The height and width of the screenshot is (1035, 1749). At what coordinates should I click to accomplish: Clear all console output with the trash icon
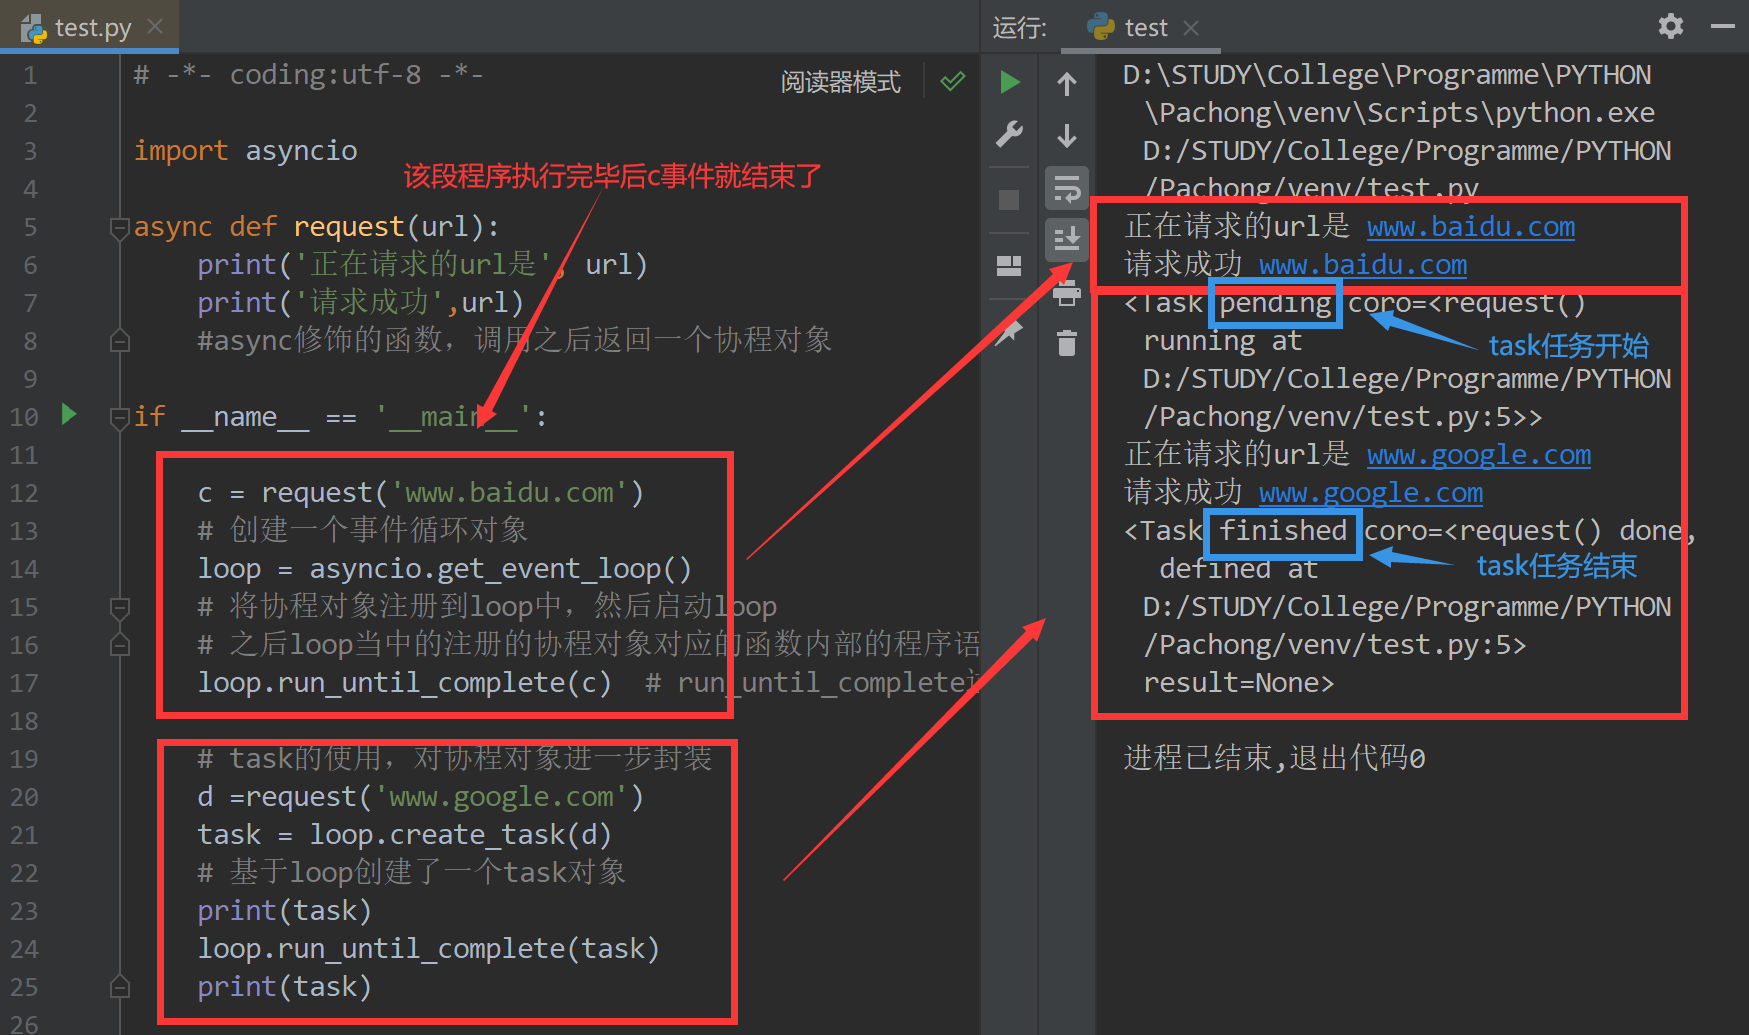(1067, 343)
